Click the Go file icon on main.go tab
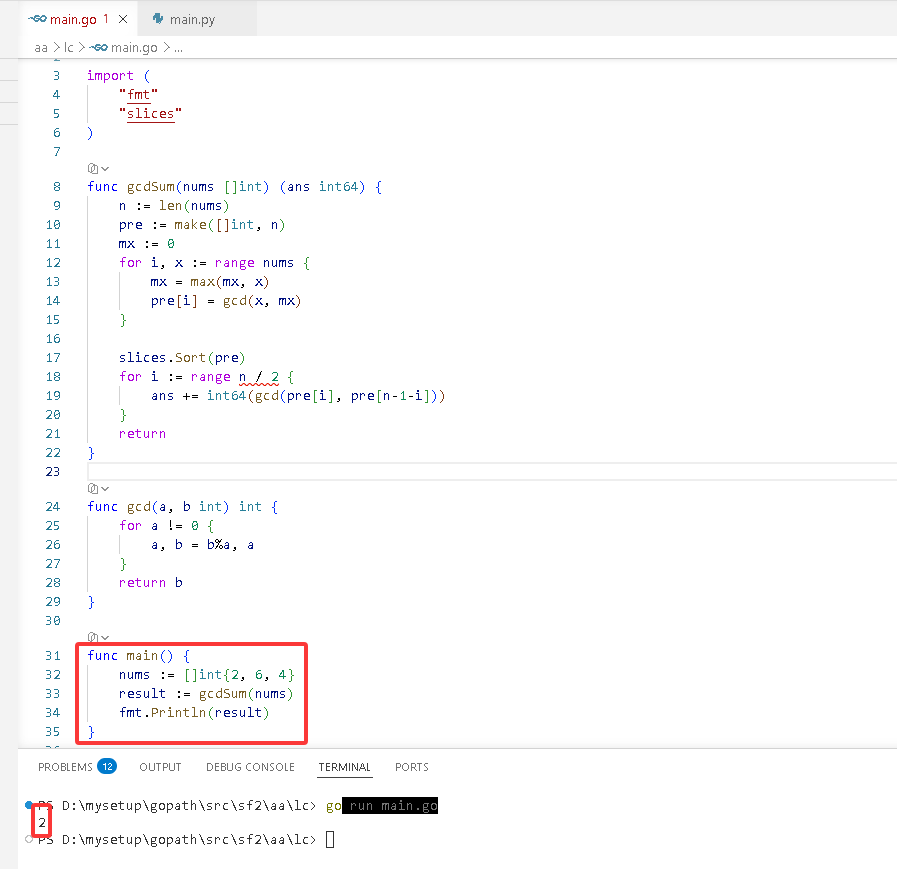This screenshot has width=897, height=869. pos(37,19)
